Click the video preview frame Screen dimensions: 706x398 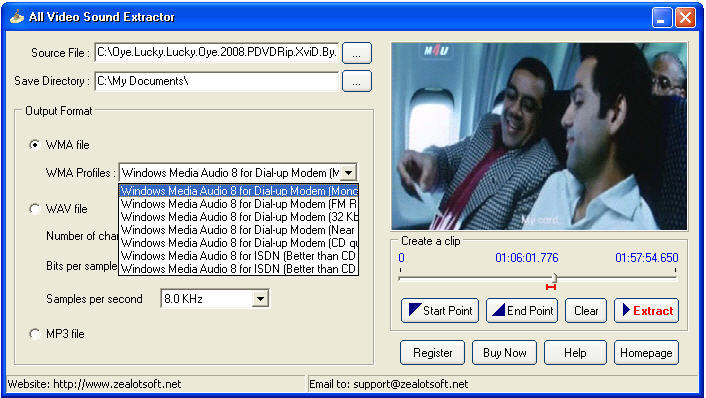pyautogui.click(x=539, y=136)
